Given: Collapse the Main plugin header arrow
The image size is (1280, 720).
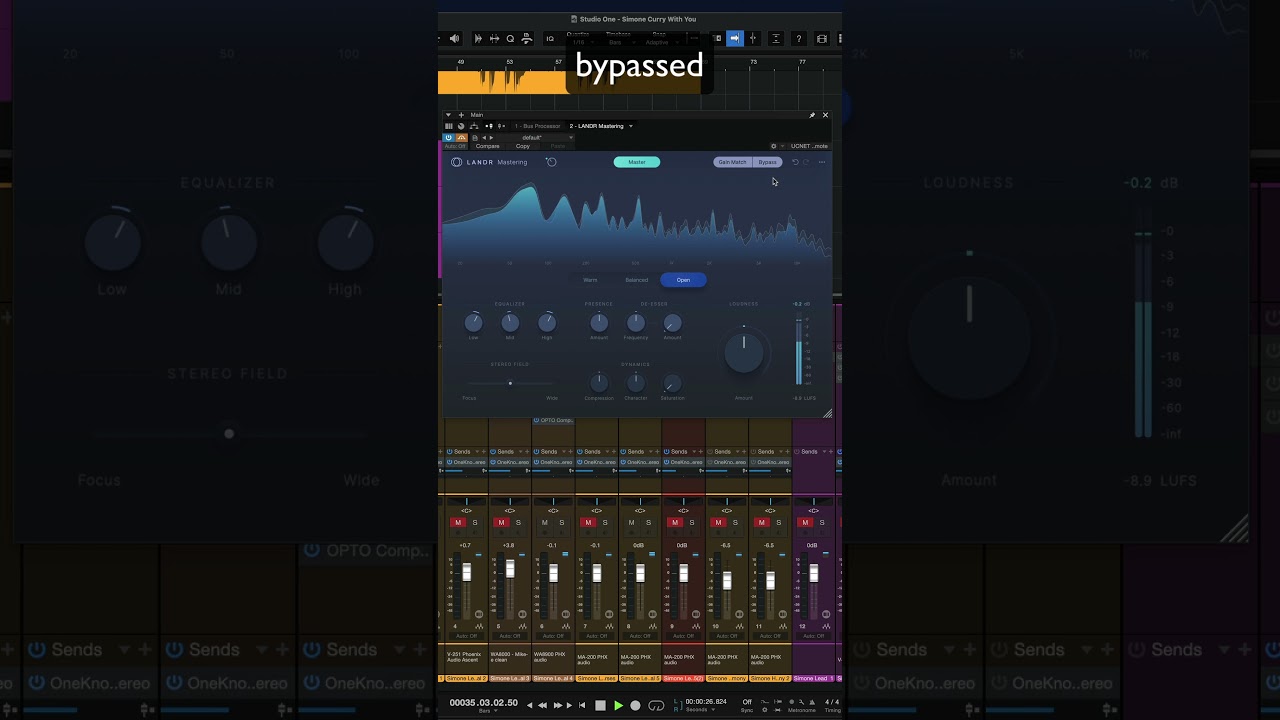Looking at the screenshot, I should coord(448,115).
